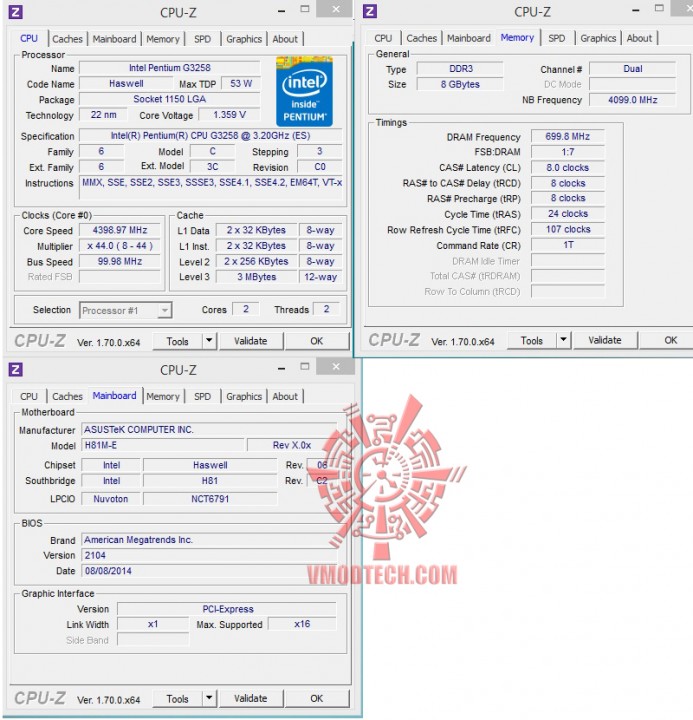Image resolution: width=693 pixels, height=720 pixels.
Task: Maximize the CPU tab window
Action: [x=304, y=9]
